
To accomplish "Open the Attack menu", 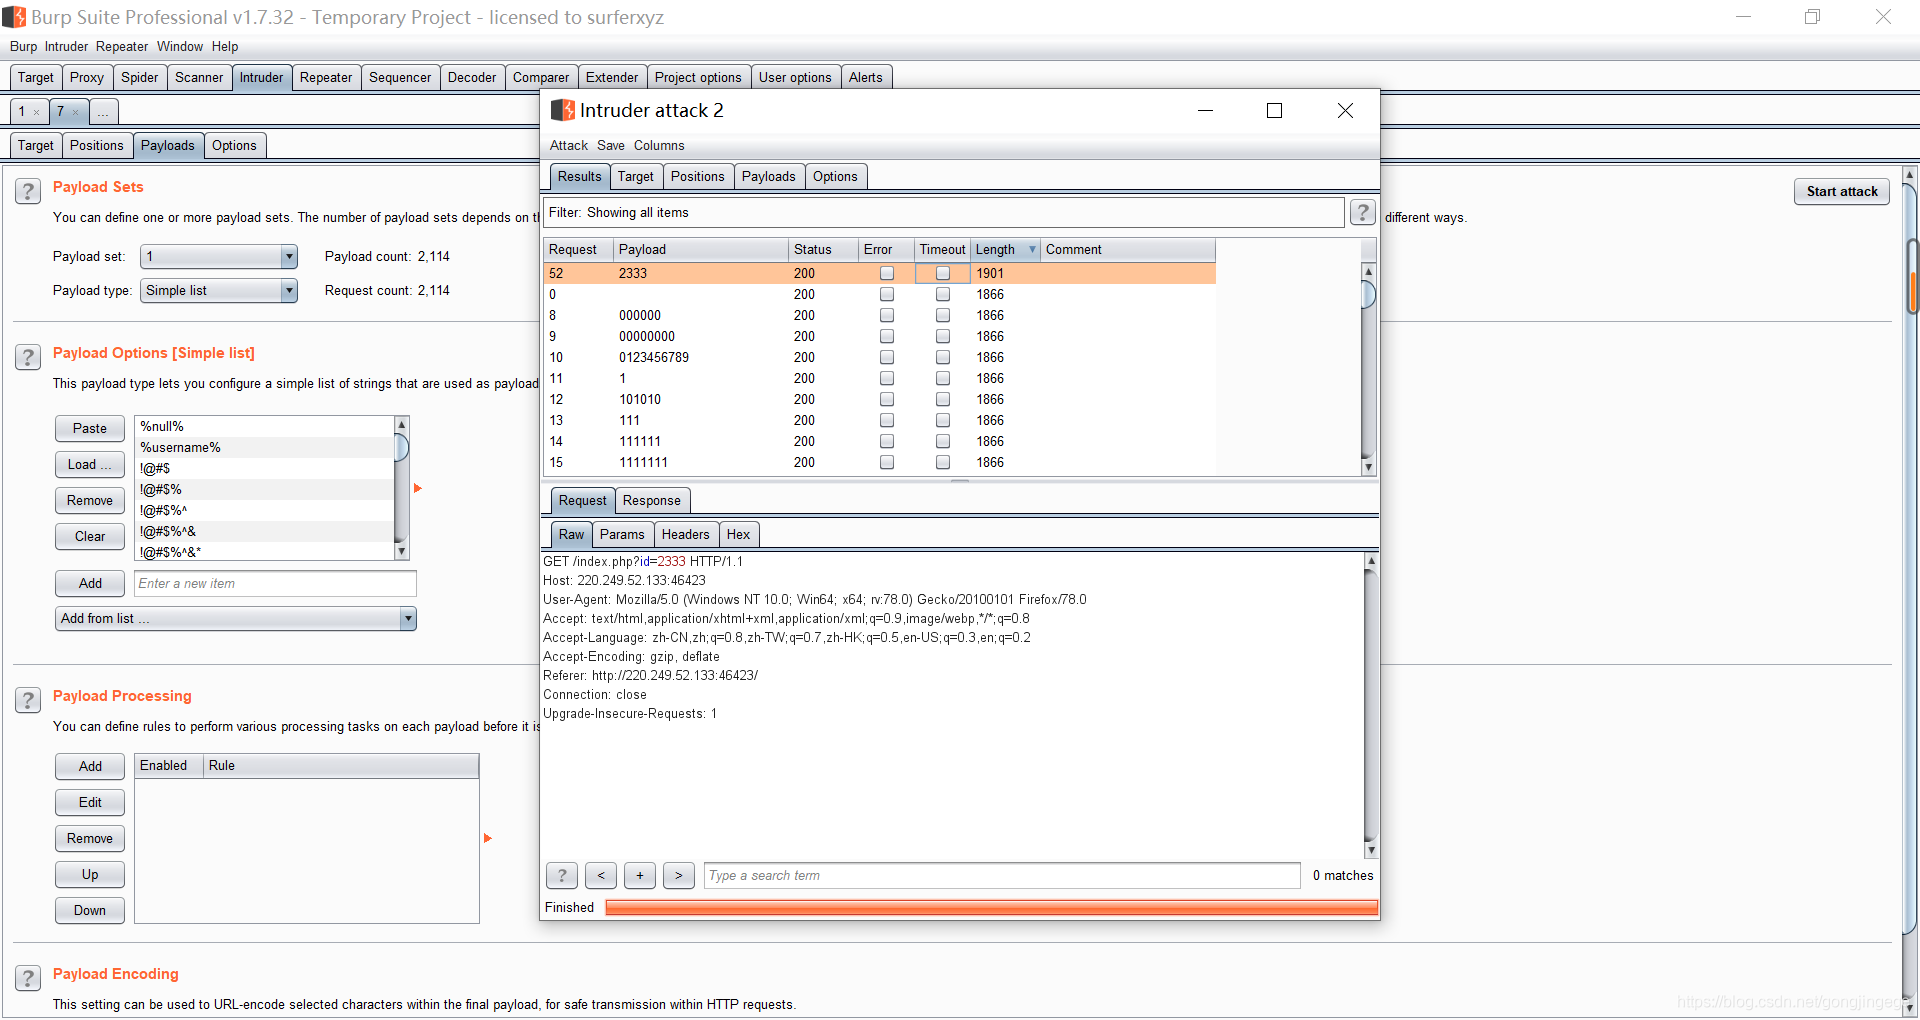I will point(569,145).
